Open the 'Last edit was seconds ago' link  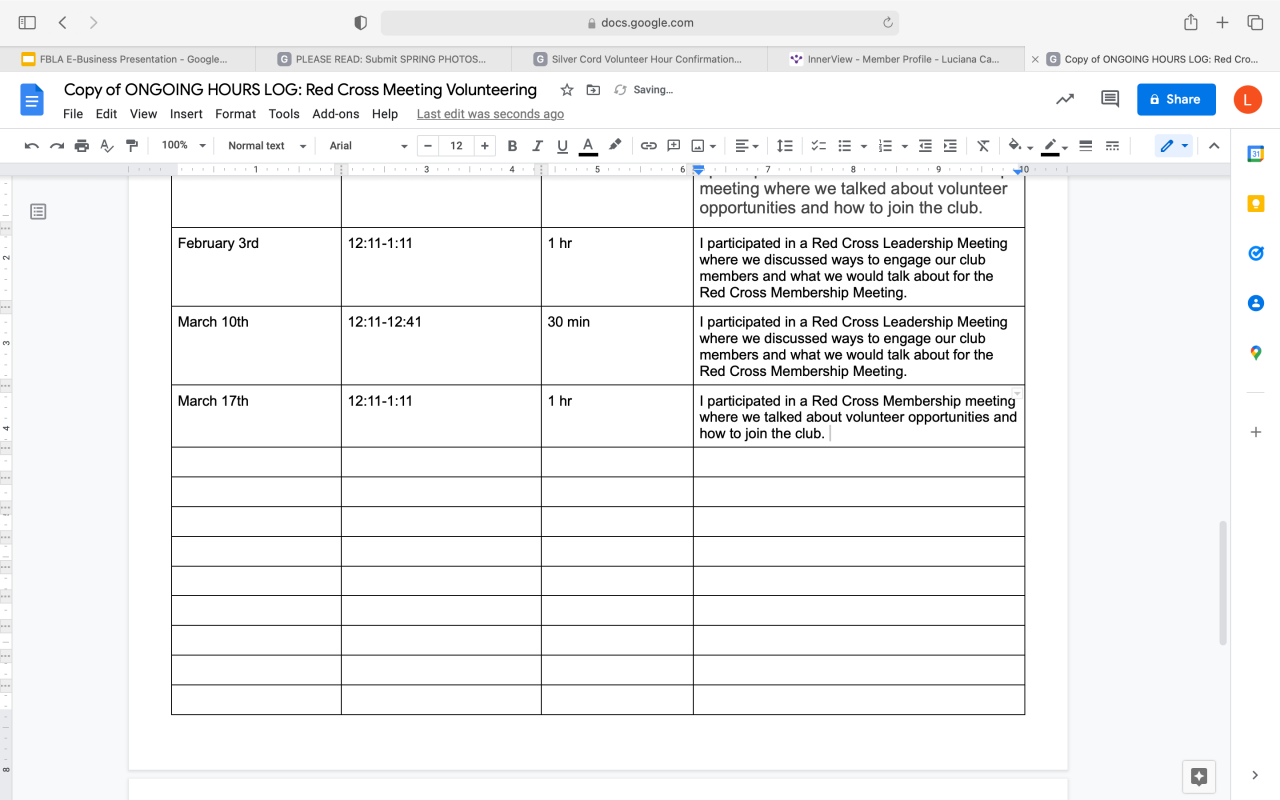point(490,114)
